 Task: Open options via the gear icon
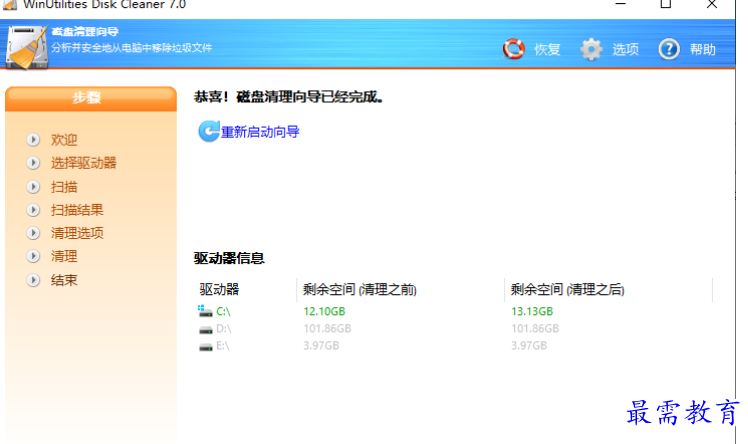[x=591, y=49]
